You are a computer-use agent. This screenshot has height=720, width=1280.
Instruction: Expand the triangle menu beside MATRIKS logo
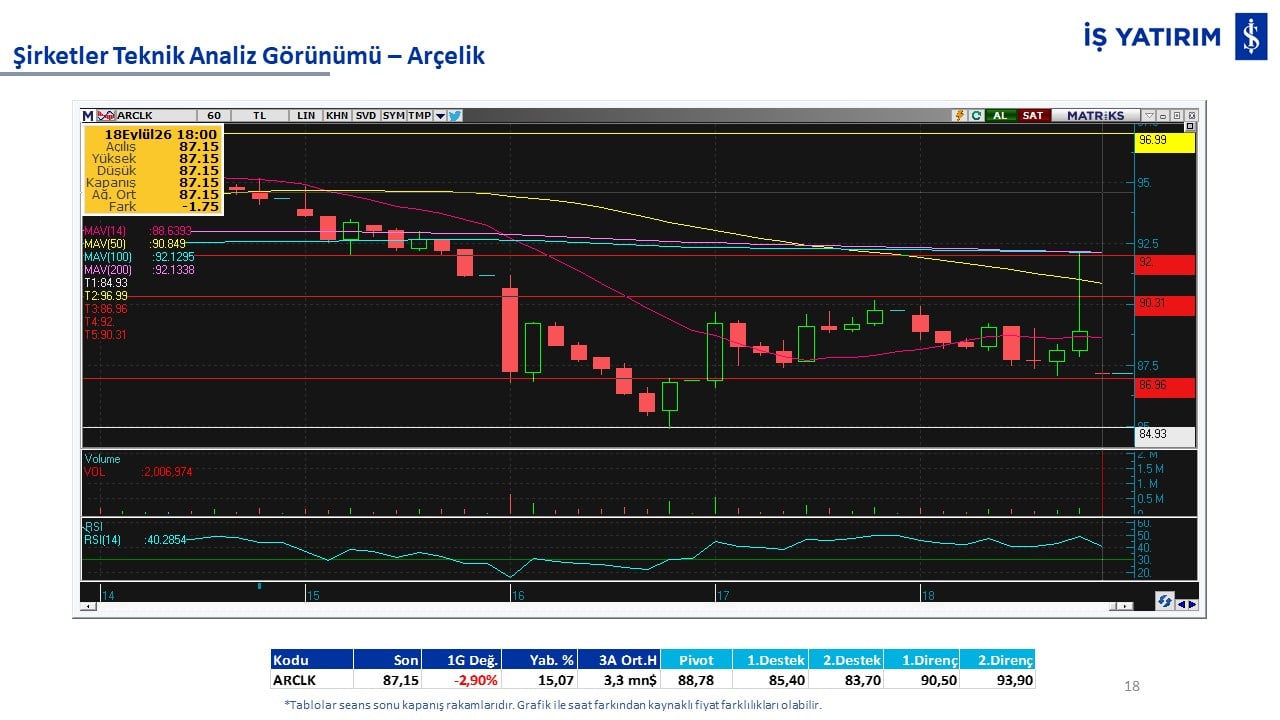click(1149, 115)
